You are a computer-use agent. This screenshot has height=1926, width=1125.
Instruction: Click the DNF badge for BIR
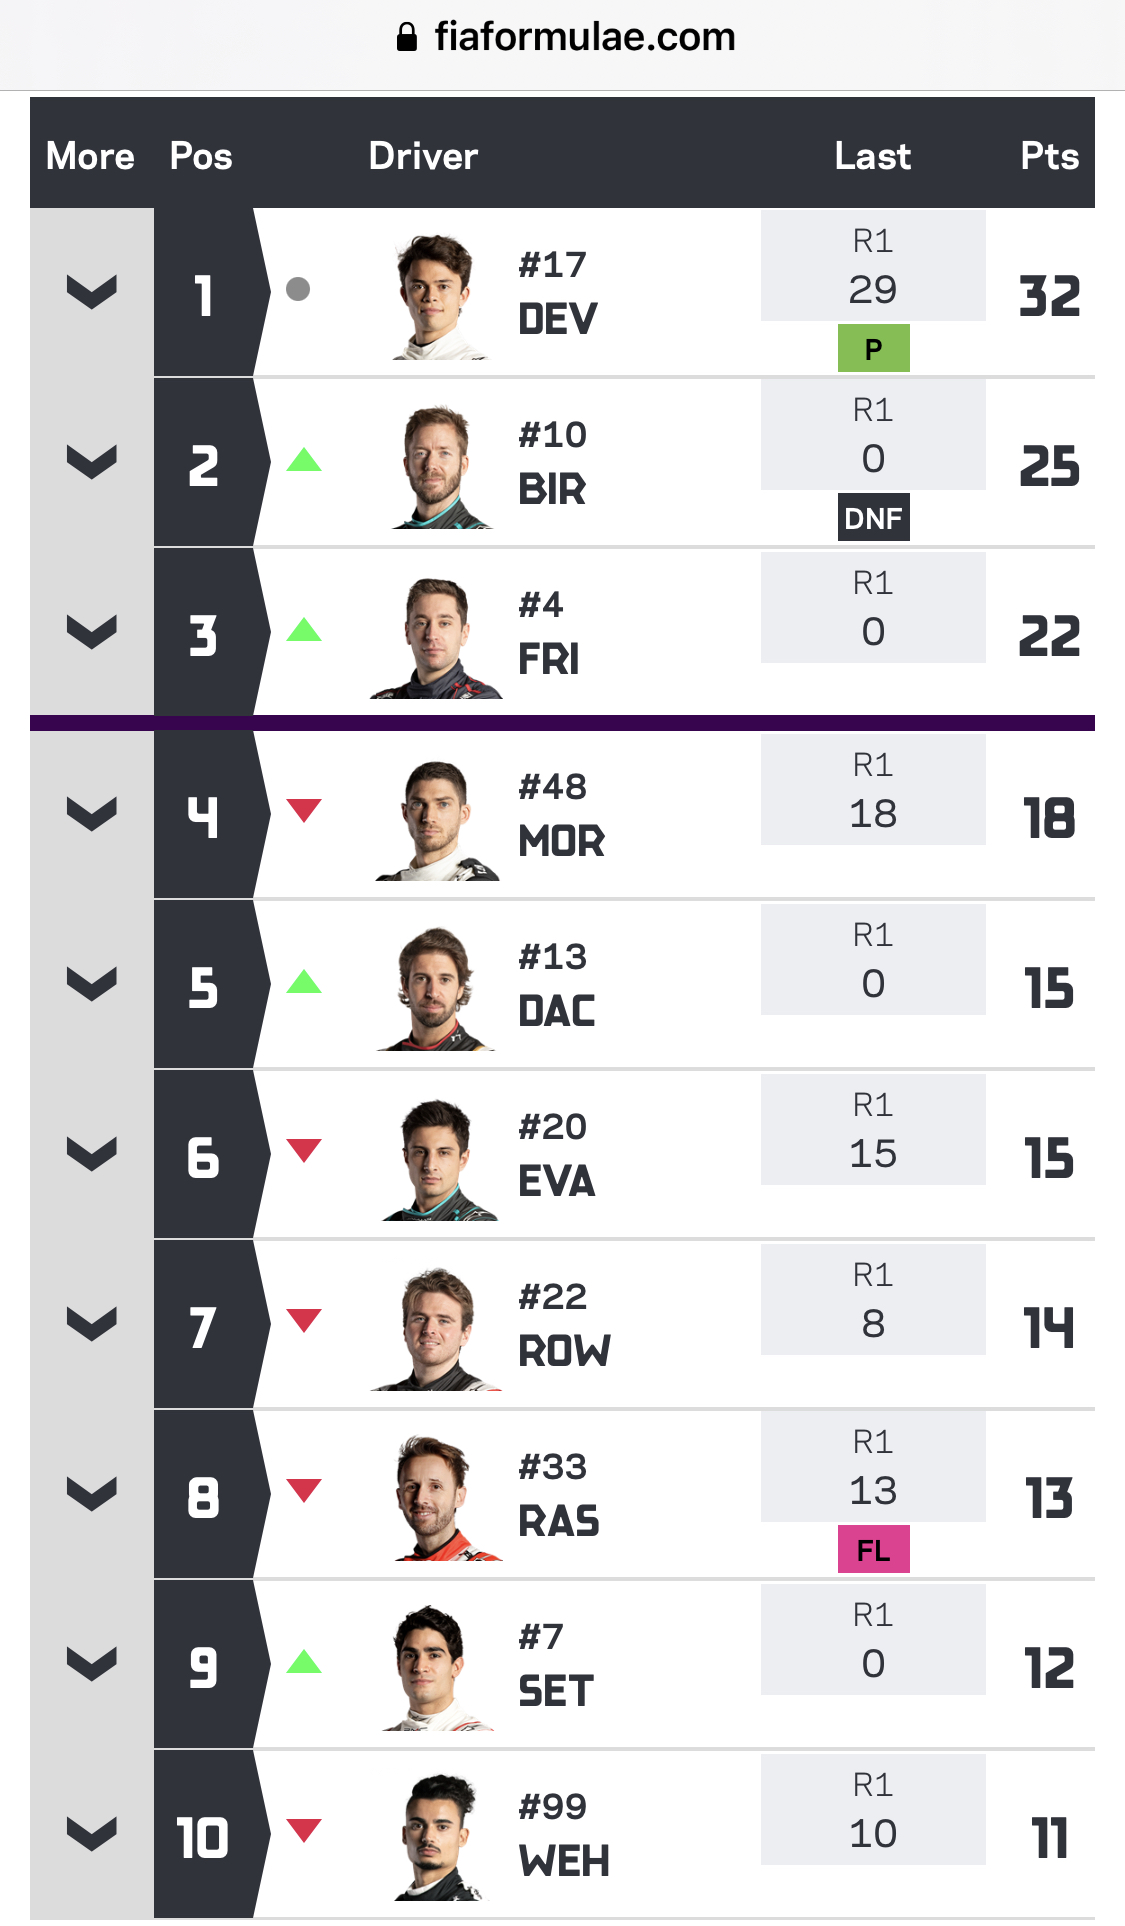click(x=873, y=518)
